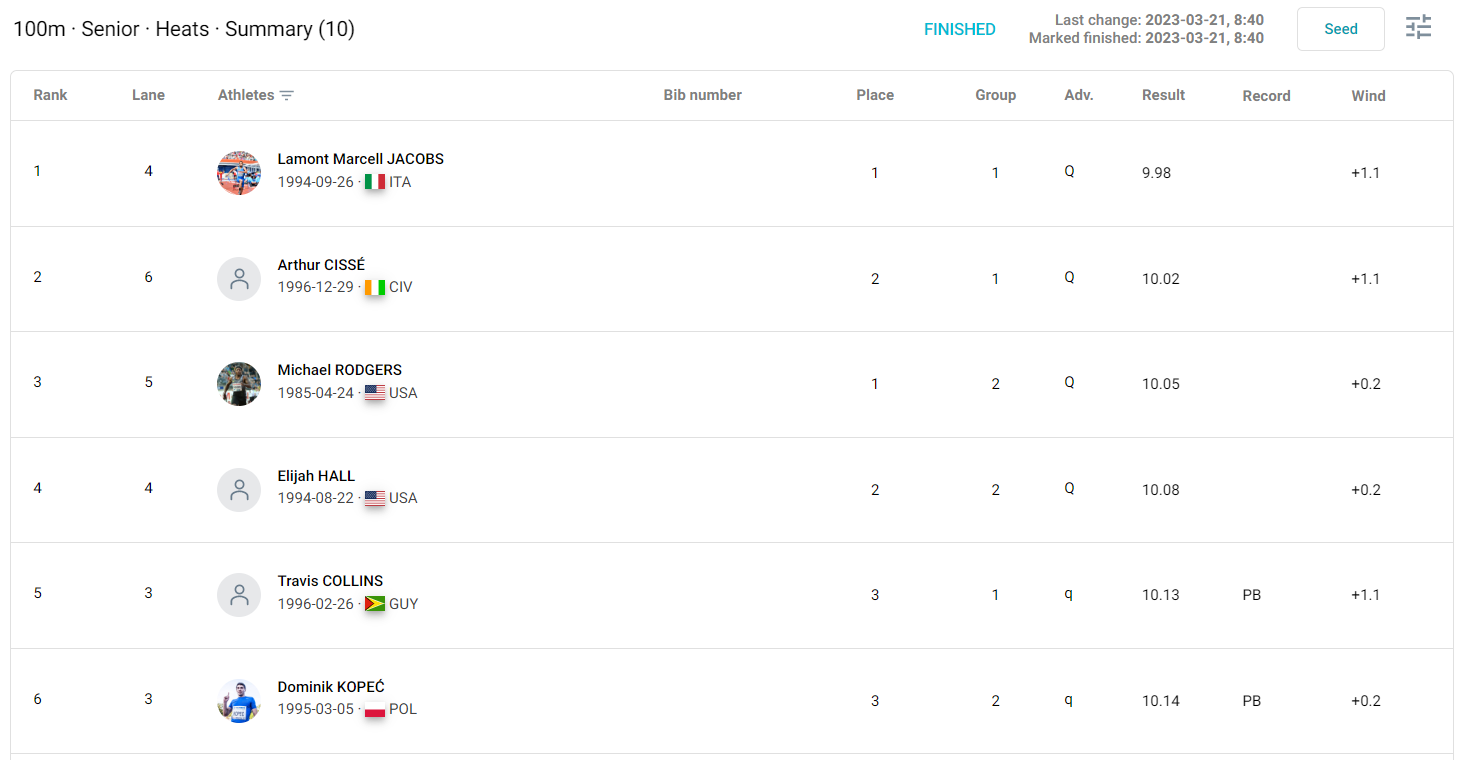Click the Guyana flag for Travis Collins
This screenshot has width=1459, height=760.
click(x=375, y=604)
